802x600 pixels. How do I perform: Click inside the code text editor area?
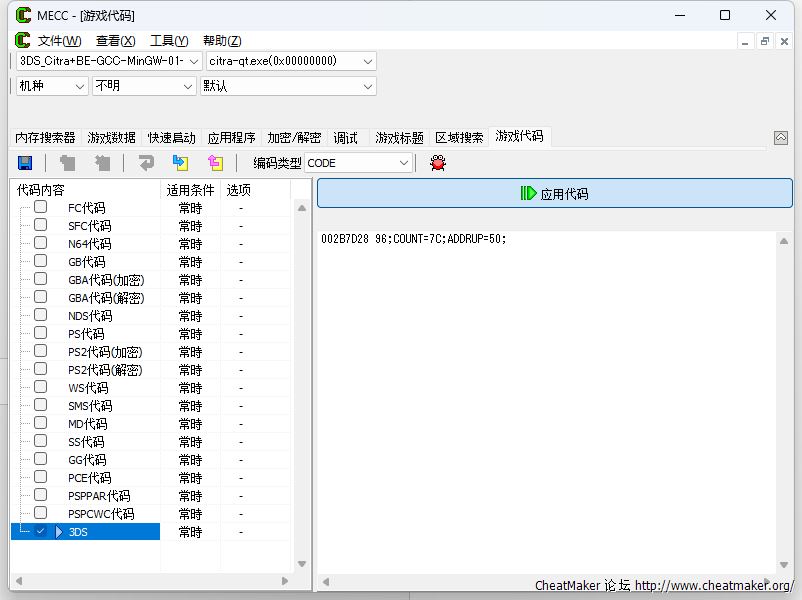point(547,400)
